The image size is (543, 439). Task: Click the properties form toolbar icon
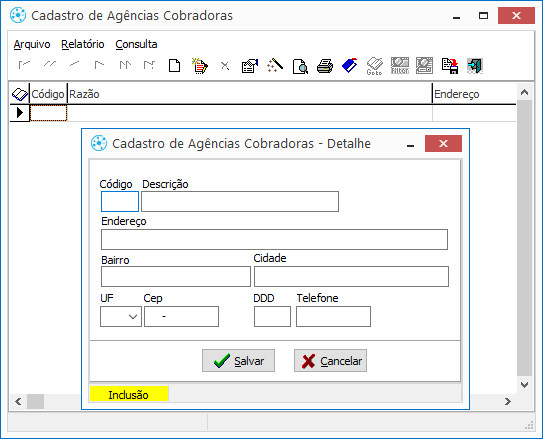point(250,65)
